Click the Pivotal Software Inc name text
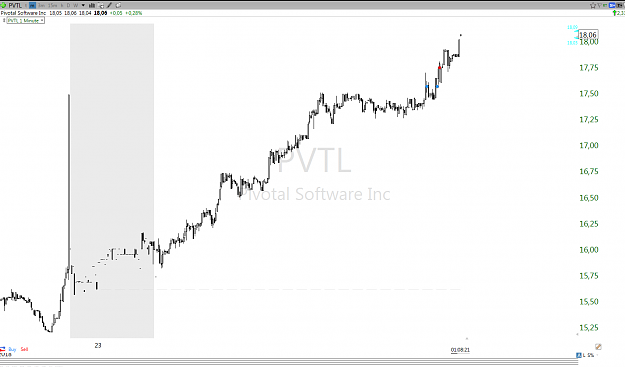The height and width of the screenshot is (367, 625). point(23,13)
